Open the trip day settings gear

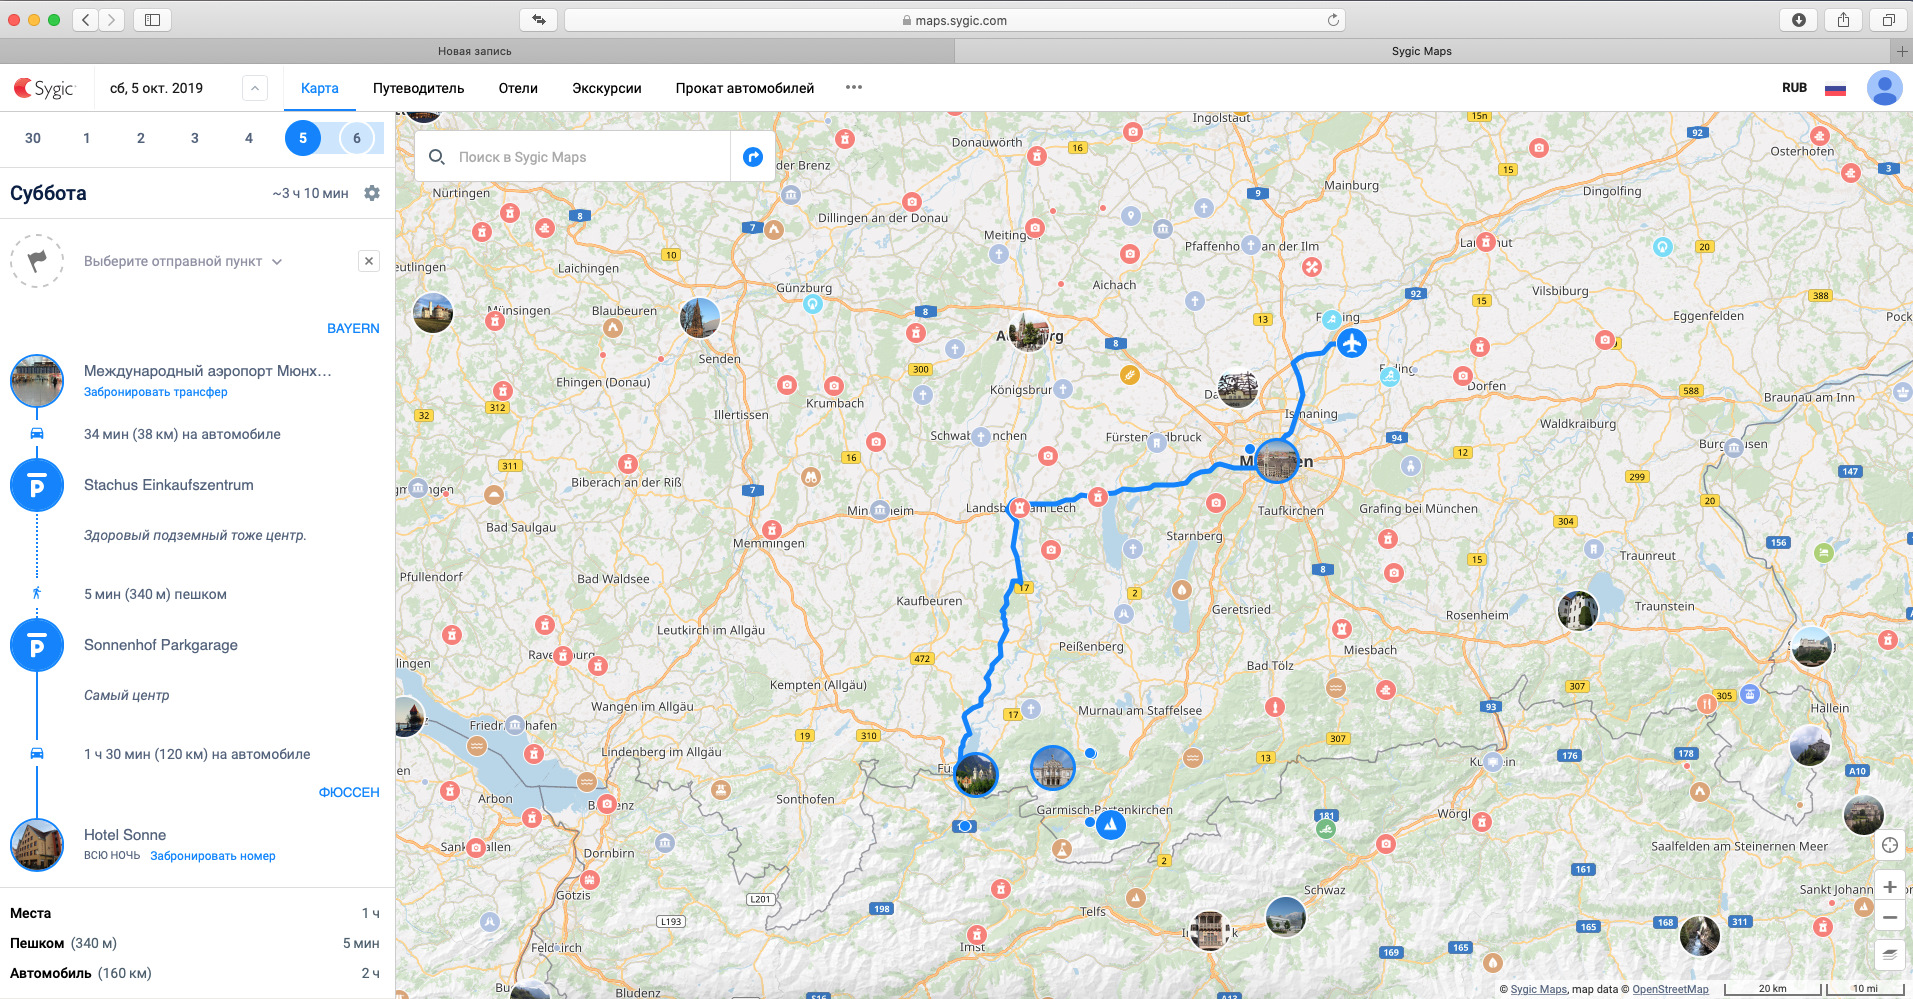pos(372,193)
